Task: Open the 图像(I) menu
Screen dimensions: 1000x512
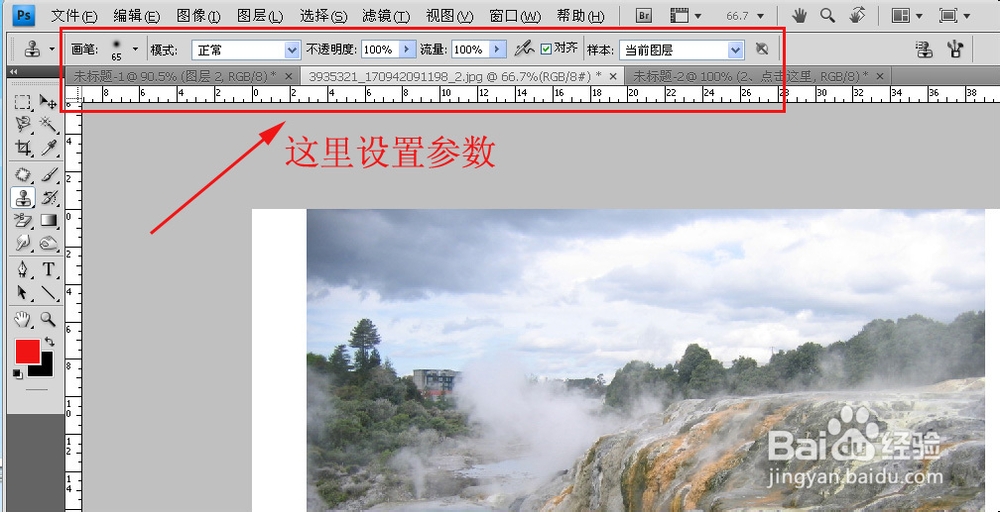Action: (x=198, y=16)
